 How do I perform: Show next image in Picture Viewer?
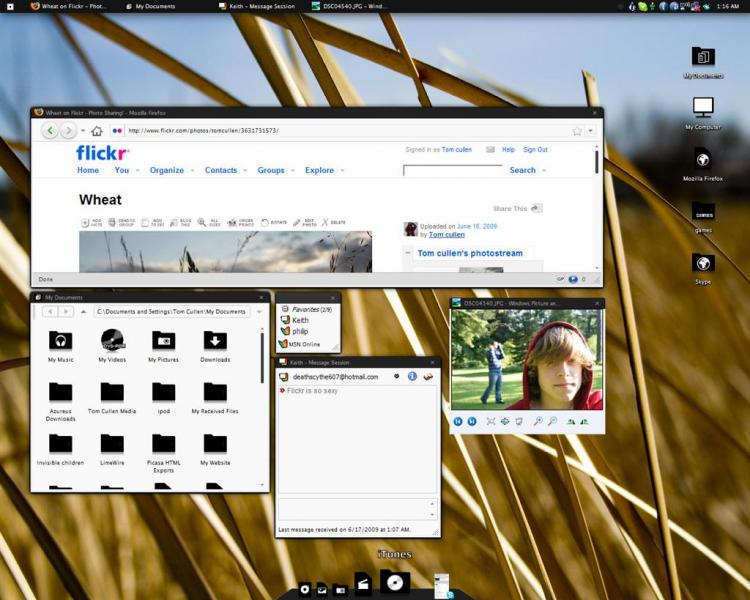[472, 422]
